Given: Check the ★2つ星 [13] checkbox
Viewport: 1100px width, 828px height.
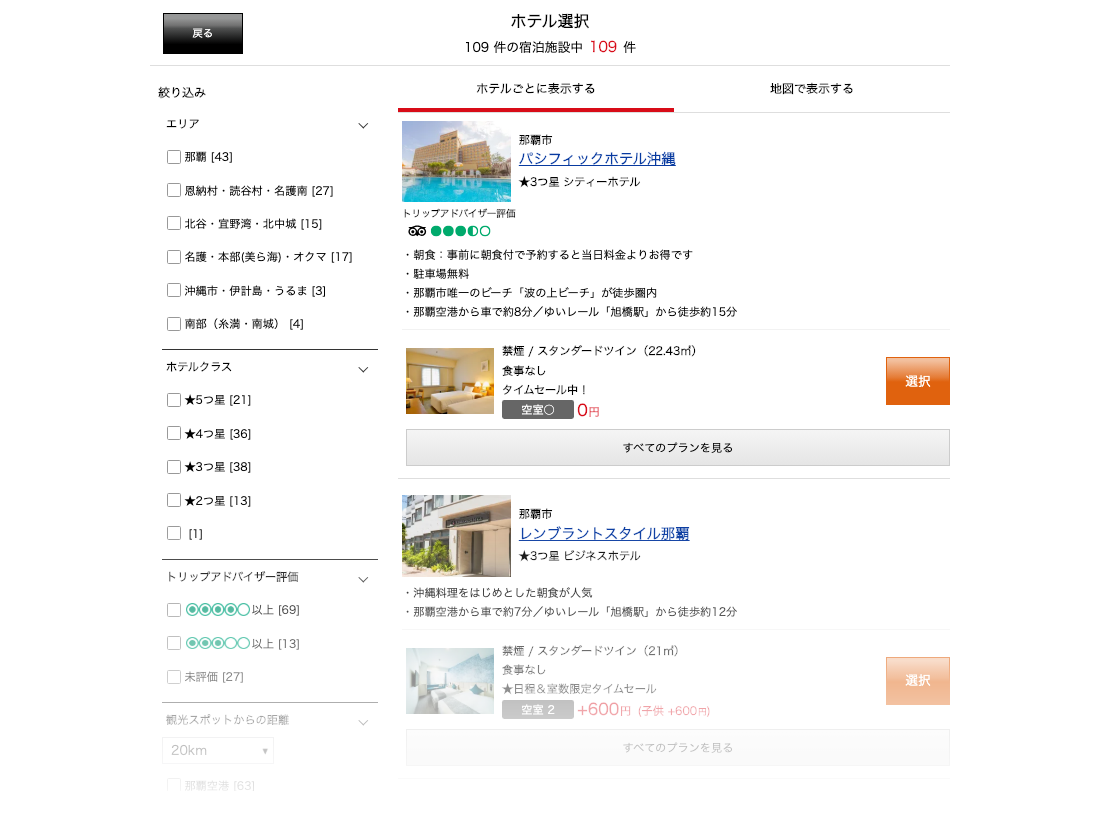Looking at the screenshot, I should pyautogui.click(x=174, y=500).
